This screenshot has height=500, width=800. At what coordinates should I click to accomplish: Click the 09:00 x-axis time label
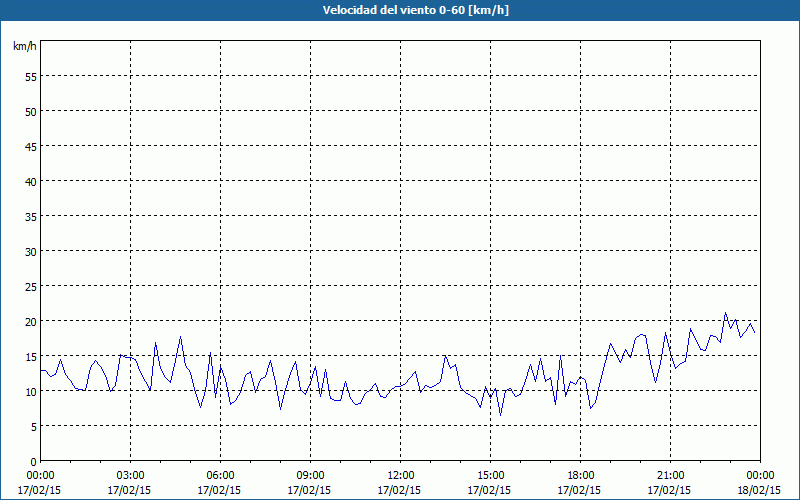pyautogui.click(x=311, y=475)
